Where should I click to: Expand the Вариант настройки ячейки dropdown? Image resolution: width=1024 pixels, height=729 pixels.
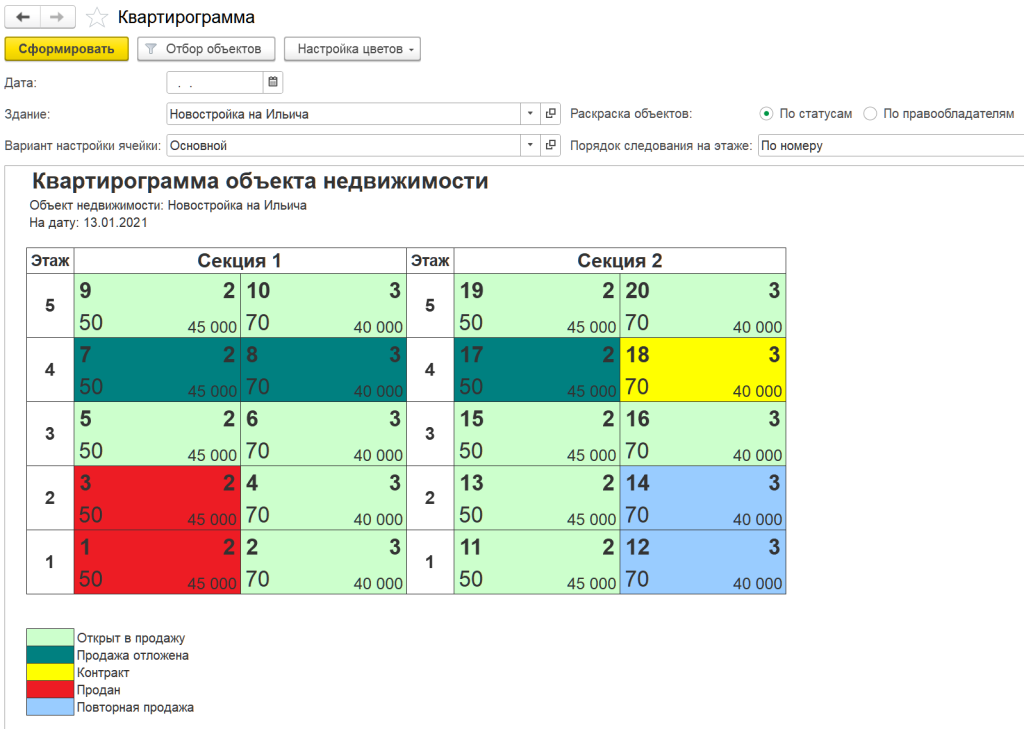pos(530,146)
